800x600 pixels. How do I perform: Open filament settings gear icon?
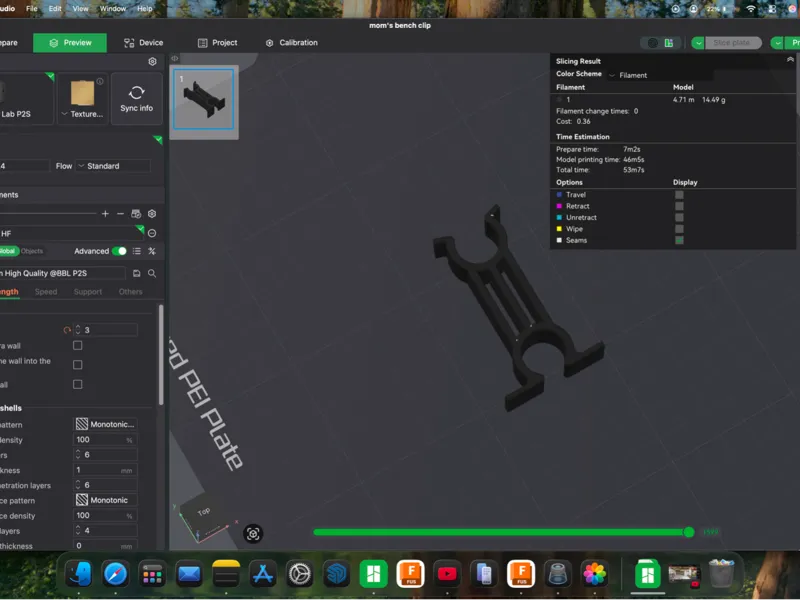(x=152, y=214)
